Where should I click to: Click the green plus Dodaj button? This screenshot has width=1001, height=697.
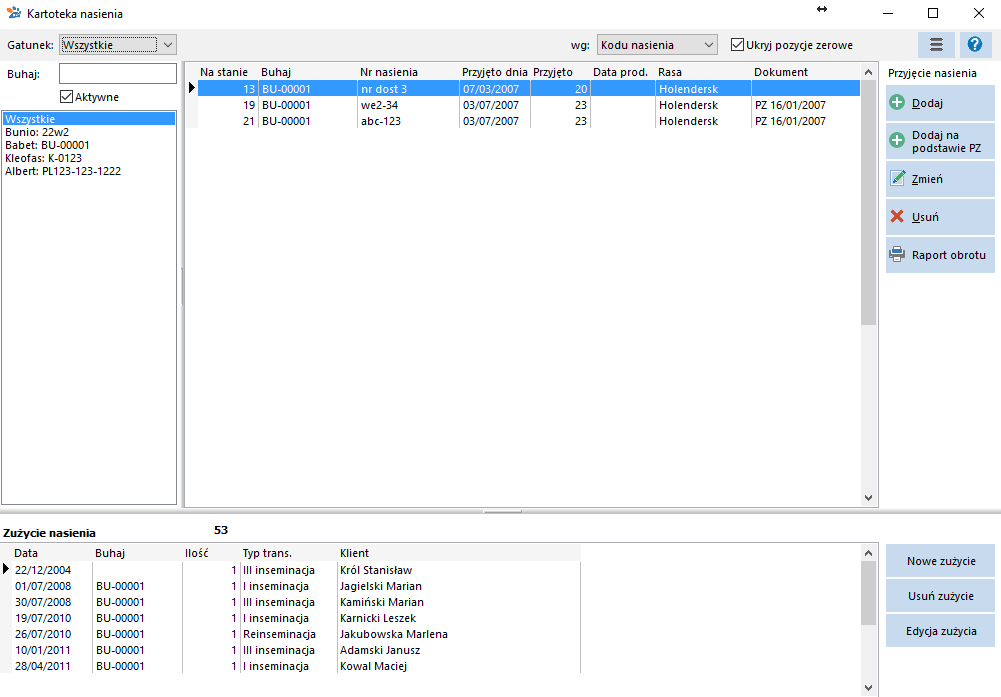coord(940,103)
